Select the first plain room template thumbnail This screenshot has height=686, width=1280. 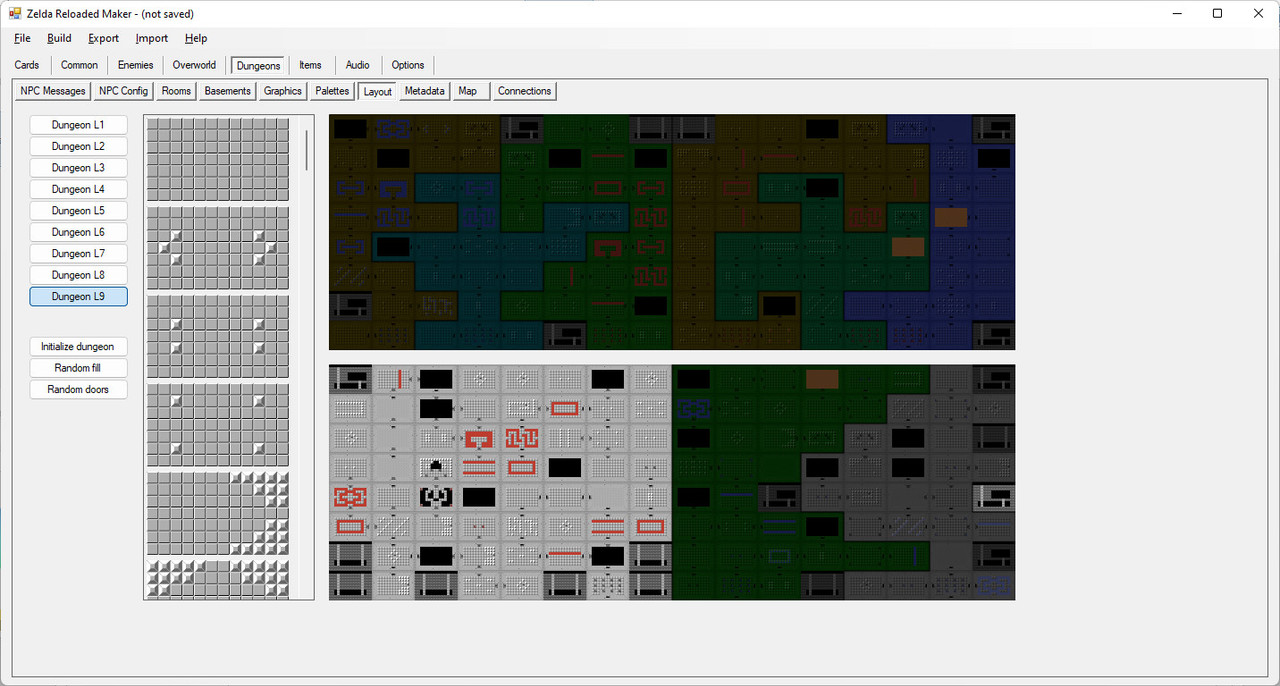click(218, 159)
